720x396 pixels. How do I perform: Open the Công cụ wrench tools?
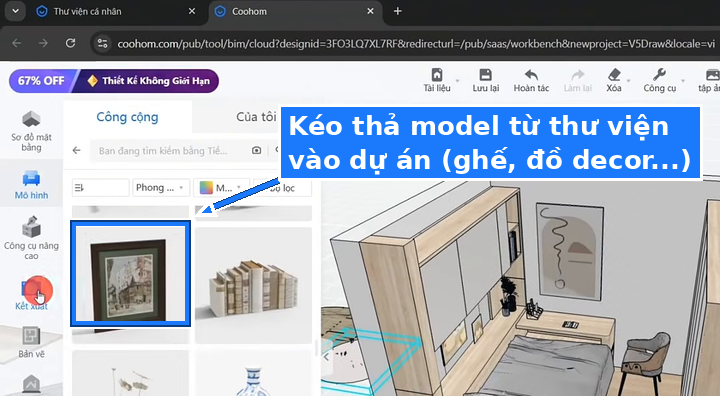tap(659, 80)
